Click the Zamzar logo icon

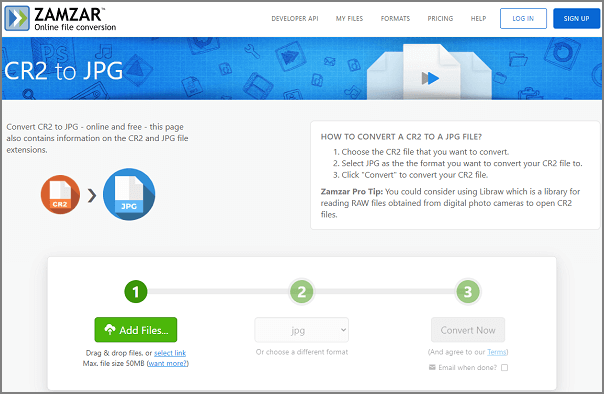[17, 18]
